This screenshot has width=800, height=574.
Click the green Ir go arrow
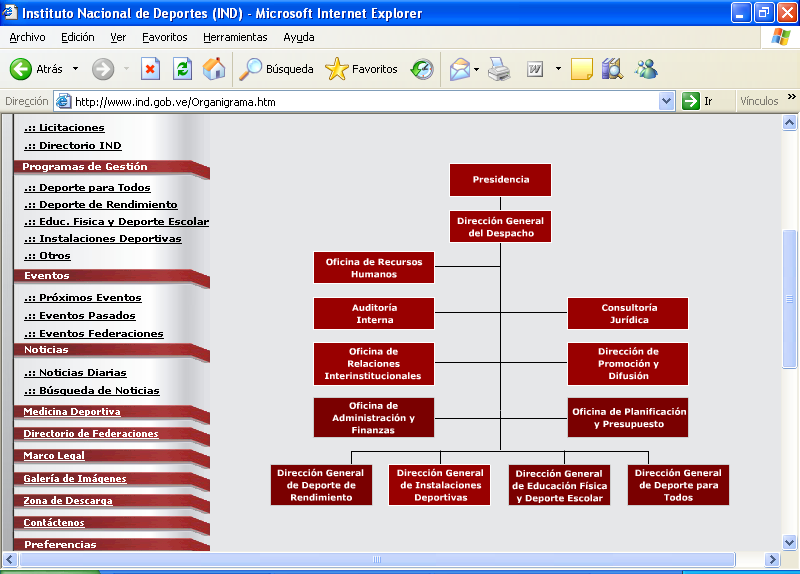[x=690, y=101]
